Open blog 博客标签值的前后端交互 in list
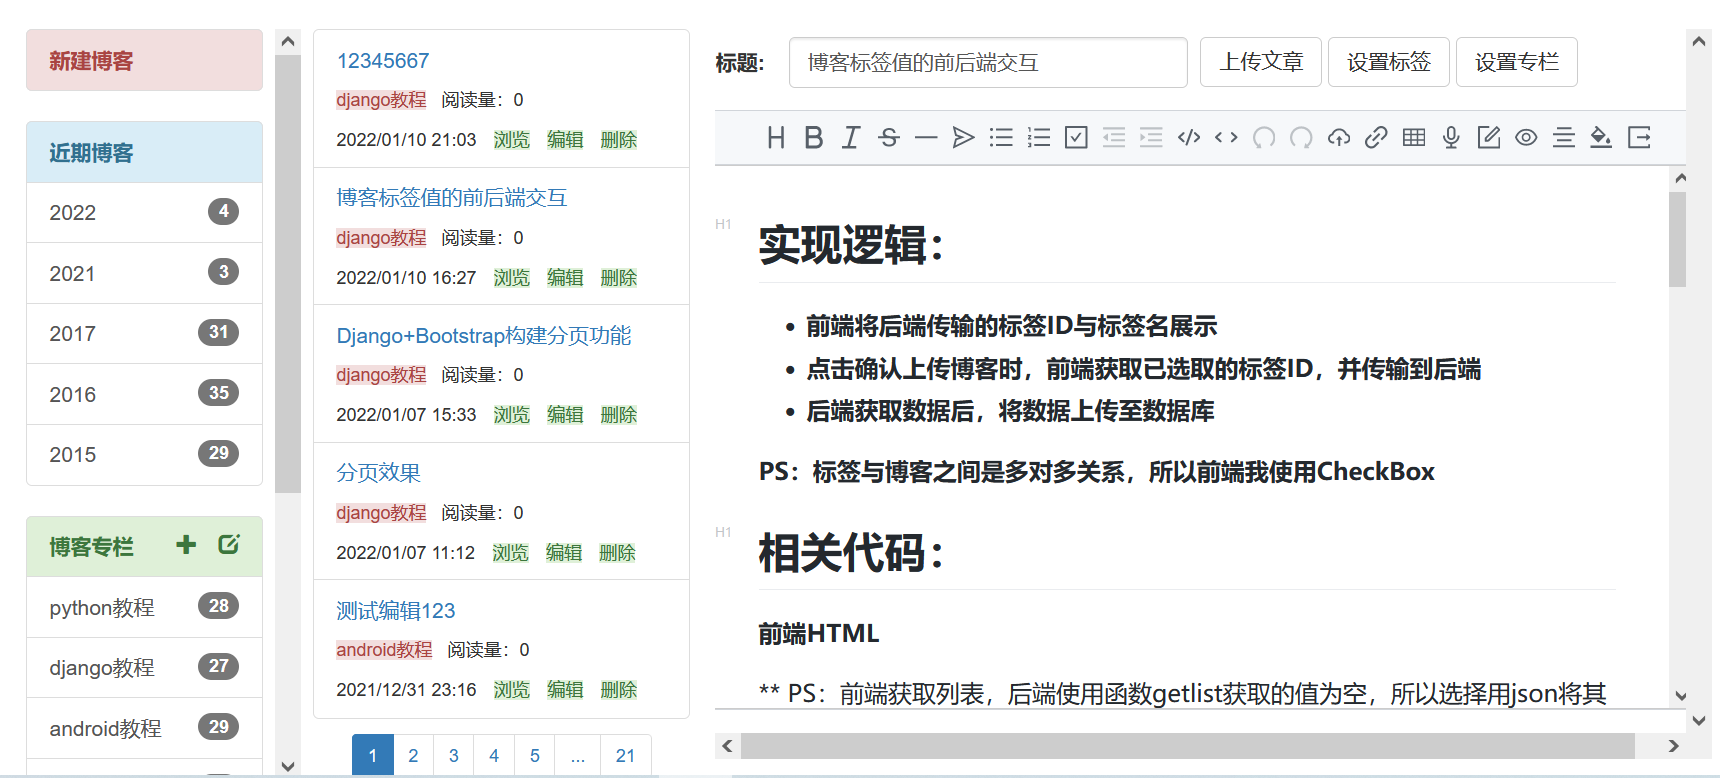The width and height of the screenshot is (1720, 778). click(x=452, y=198)
